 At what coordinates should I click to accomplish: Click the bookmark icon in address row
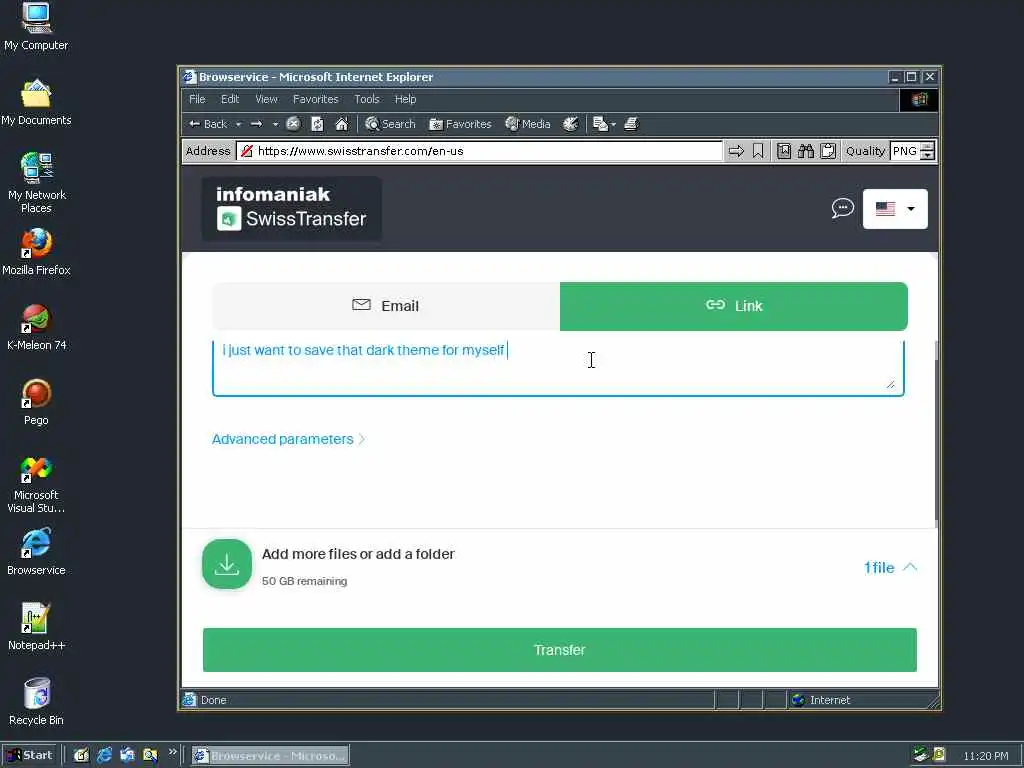(758, 152)
